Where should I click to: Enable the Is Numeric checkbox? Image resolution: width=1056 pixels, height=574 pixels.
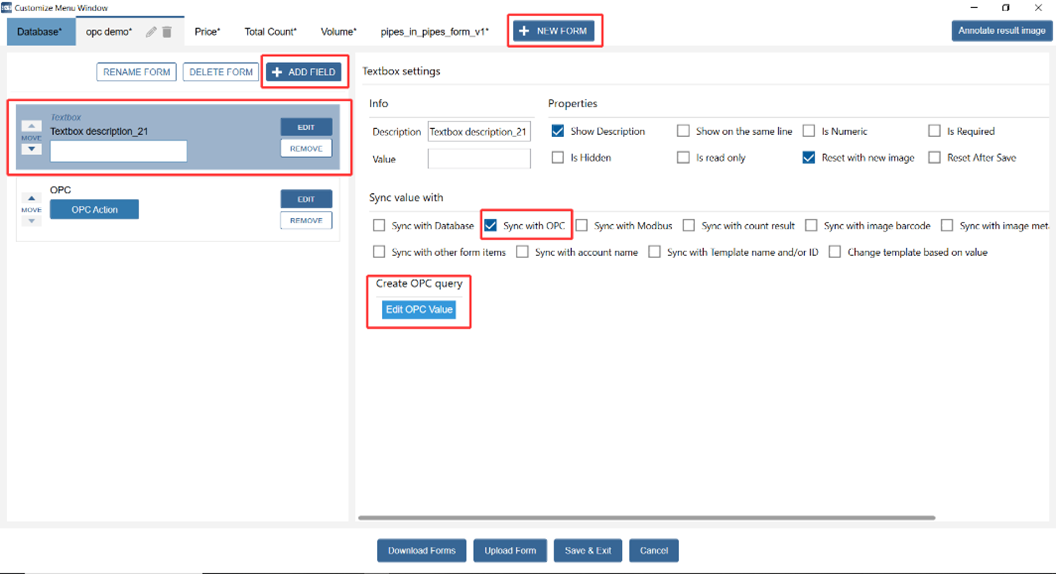809,131
